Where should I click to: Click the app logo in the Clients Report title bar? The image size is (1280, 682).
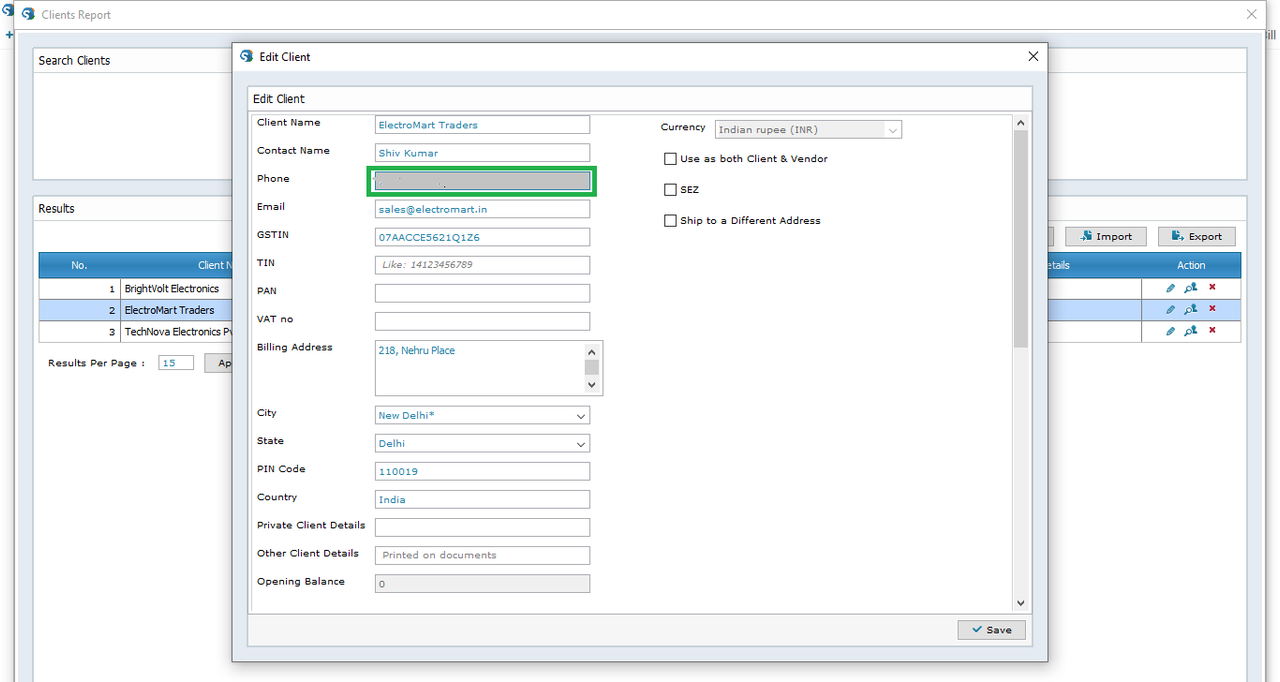click(x=28, y=15)
